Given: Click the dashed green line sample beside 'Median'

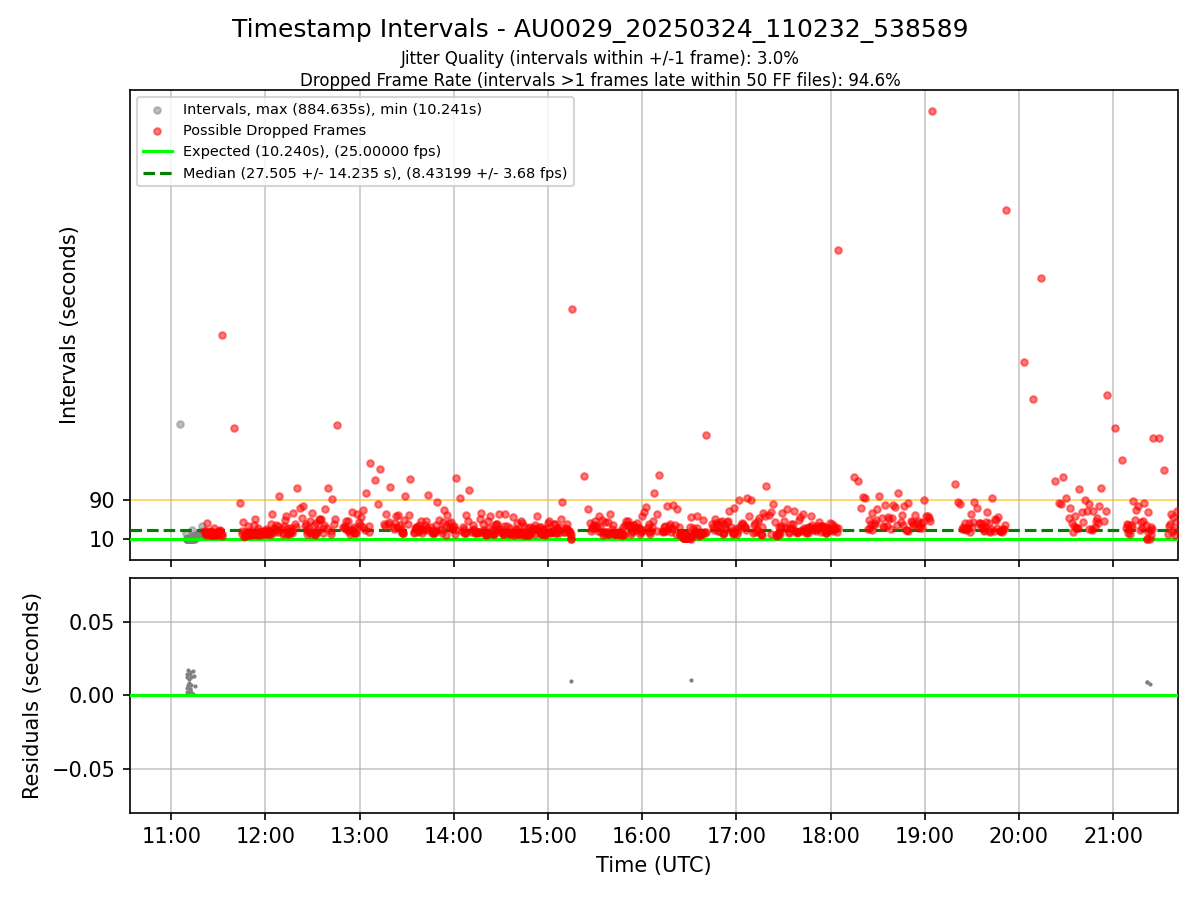Looking at the screenshot, I should 157,173.
